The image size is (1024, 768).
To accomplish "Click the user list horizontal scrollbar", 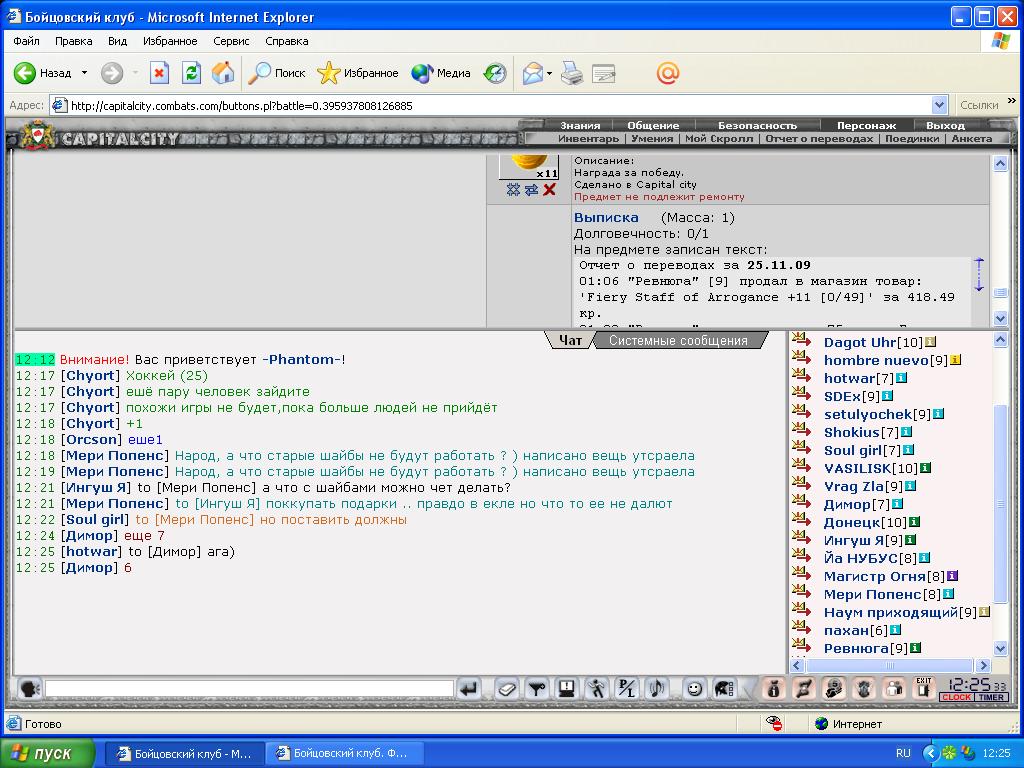I will (x=890, y=665).
